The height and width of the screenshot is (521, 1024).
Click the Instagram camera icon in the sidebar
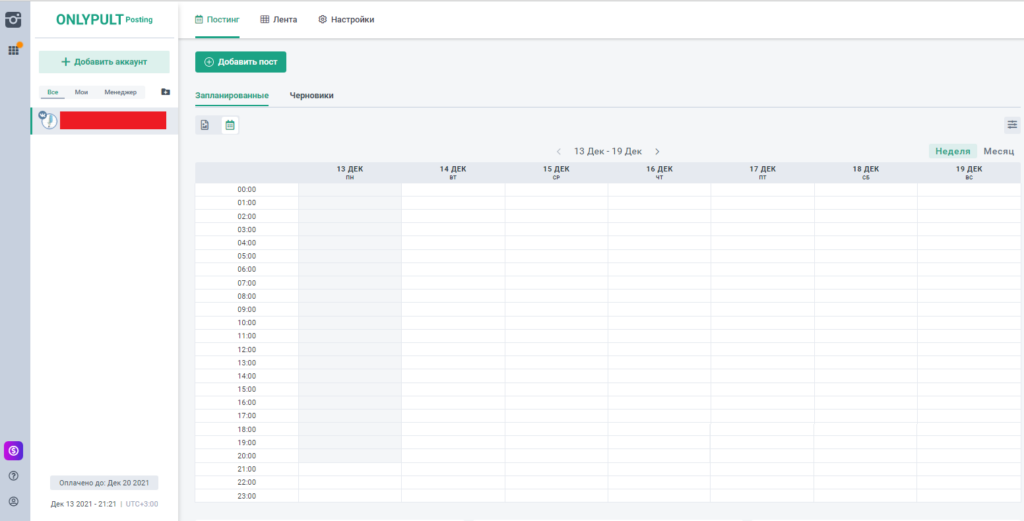coord(14,20)
